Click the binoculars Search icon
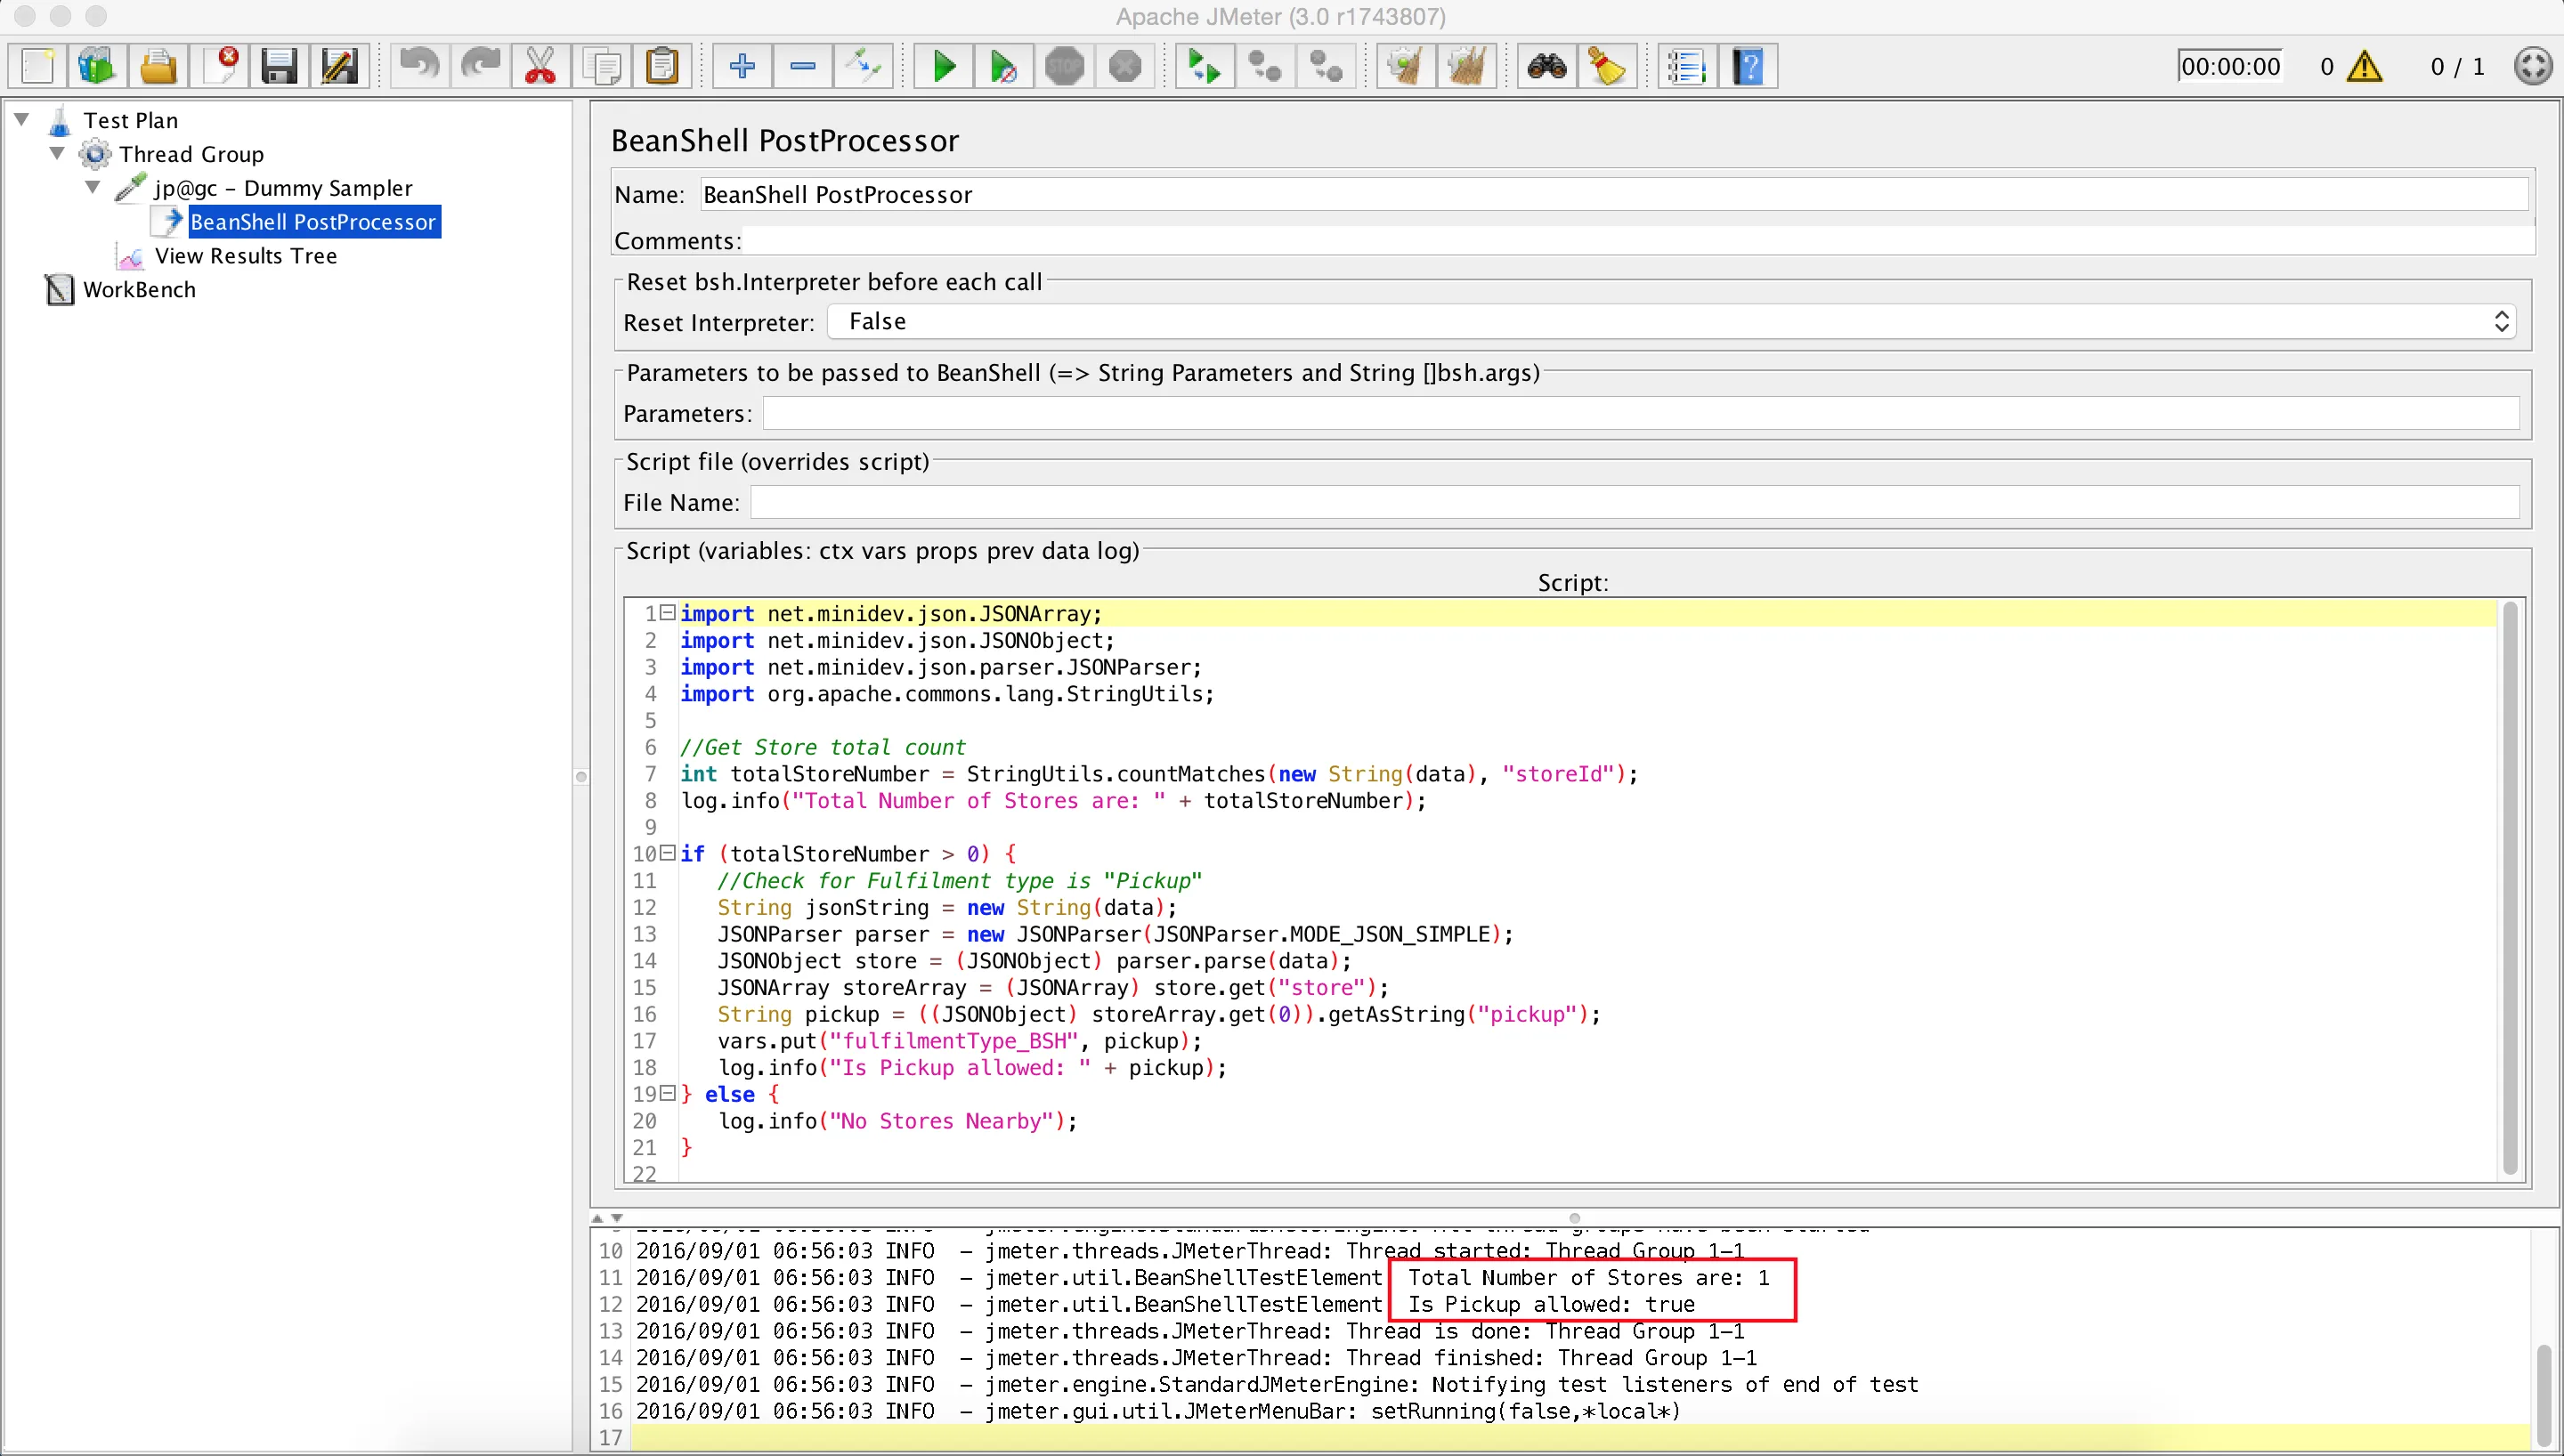This screenshot has height=1456, width=2564. 1546,67
